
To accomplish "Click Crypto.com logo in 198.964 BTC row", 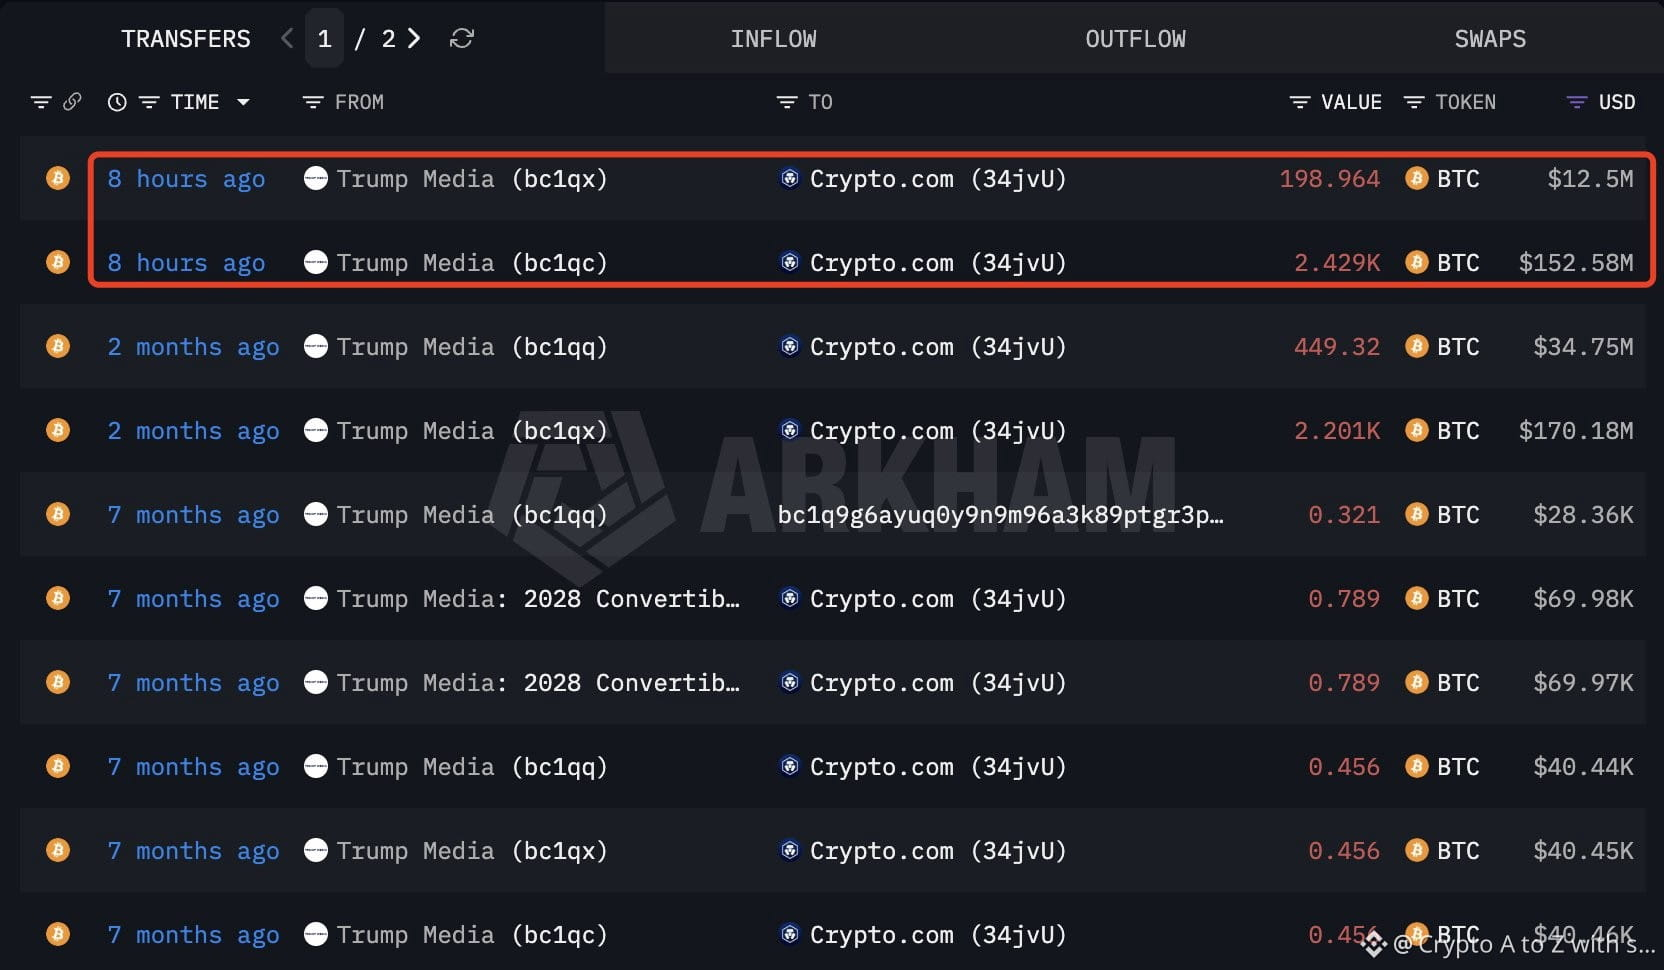I will [x=790, y=178].
